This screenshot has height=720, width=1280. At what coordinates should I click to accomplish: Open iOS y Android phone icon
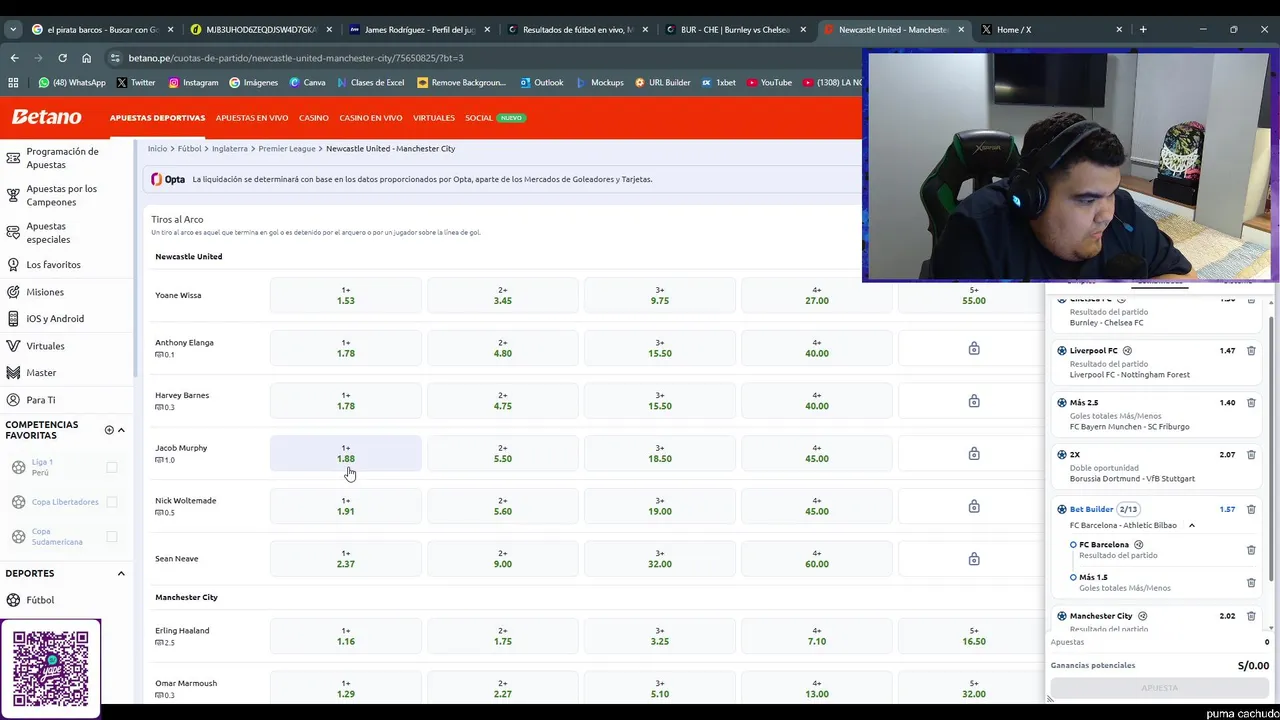coord(13,319)
